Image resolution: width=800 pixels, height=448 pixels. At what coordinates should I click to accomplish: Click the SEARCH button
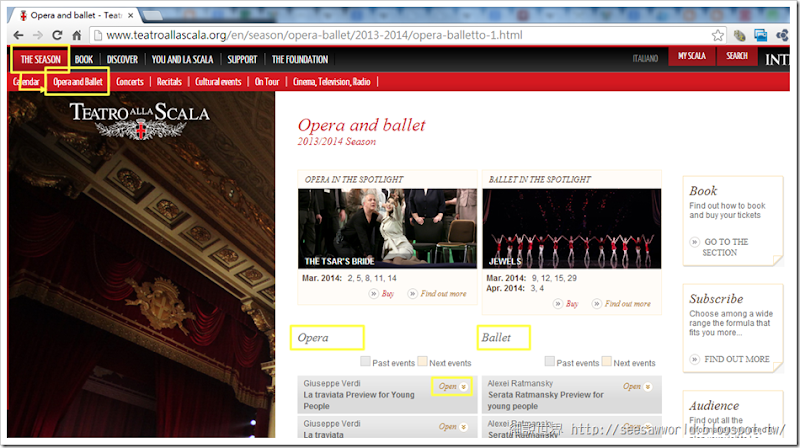pos(737,56)
